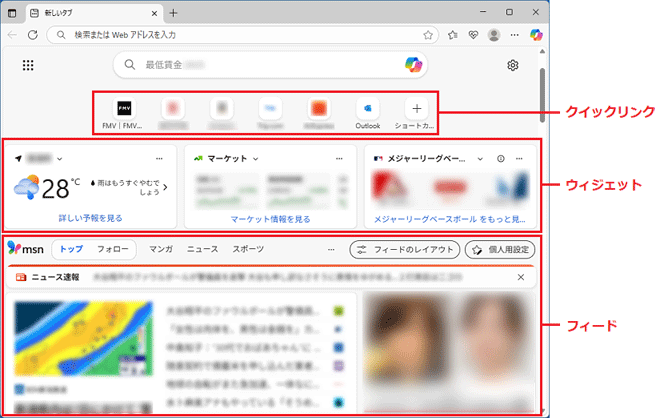Add this page to favorites star
Viewport: 664px width, 418px height.
coord(428,35)
